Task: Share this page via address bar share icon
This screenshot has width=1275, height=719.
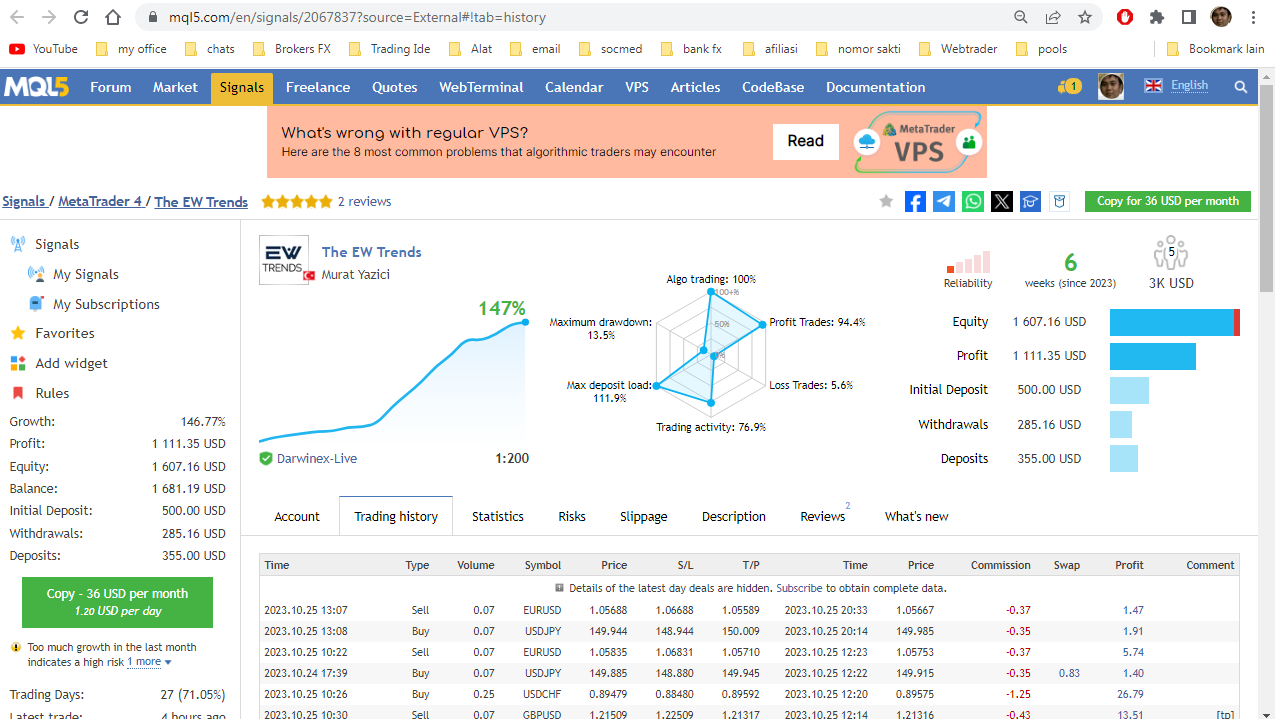Action: (1053, 17)
